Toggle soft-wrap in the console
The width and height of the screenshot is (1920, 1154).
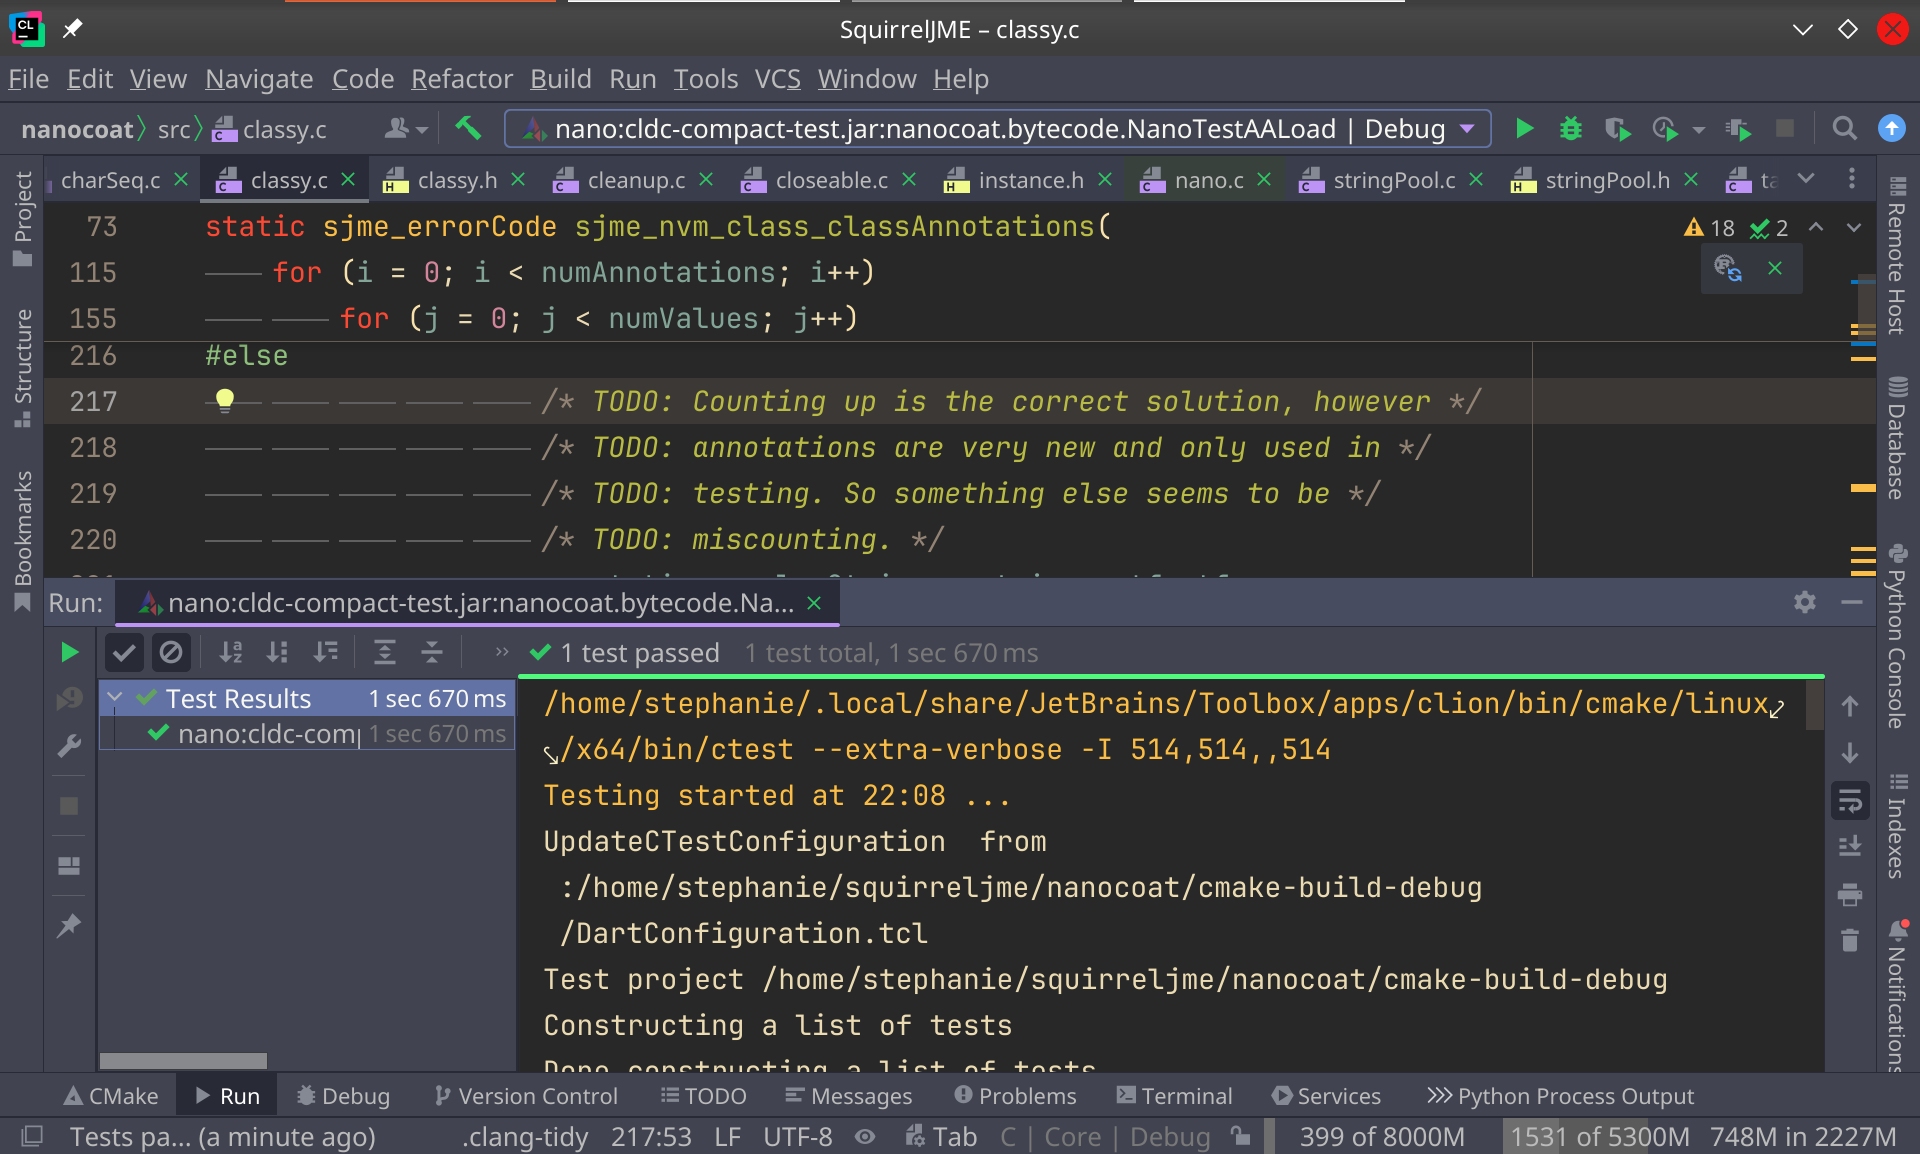(1849, 800)
